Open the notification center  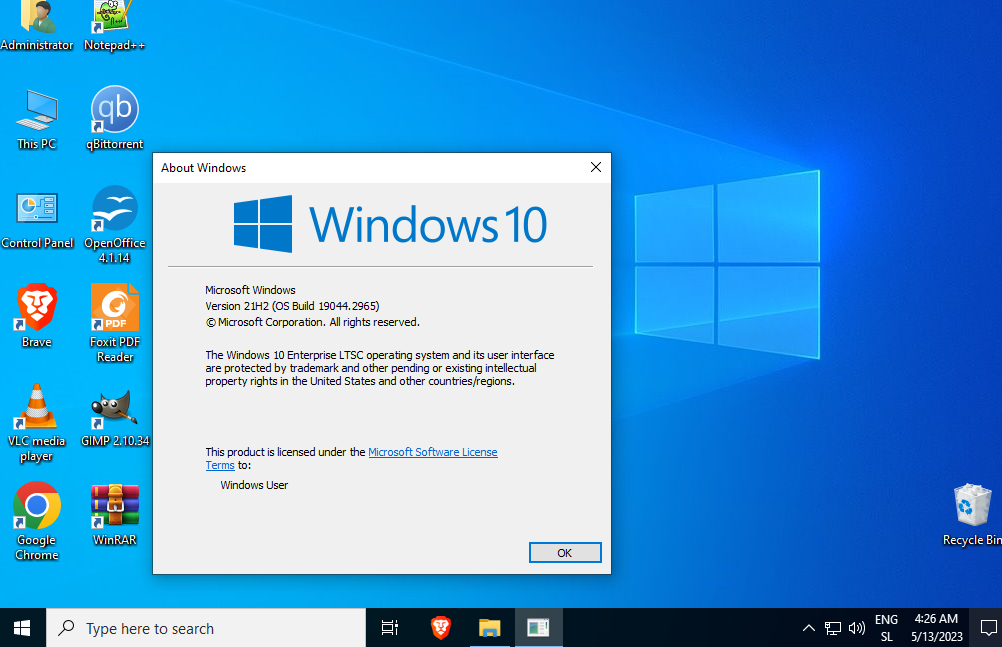click(989, 628)
